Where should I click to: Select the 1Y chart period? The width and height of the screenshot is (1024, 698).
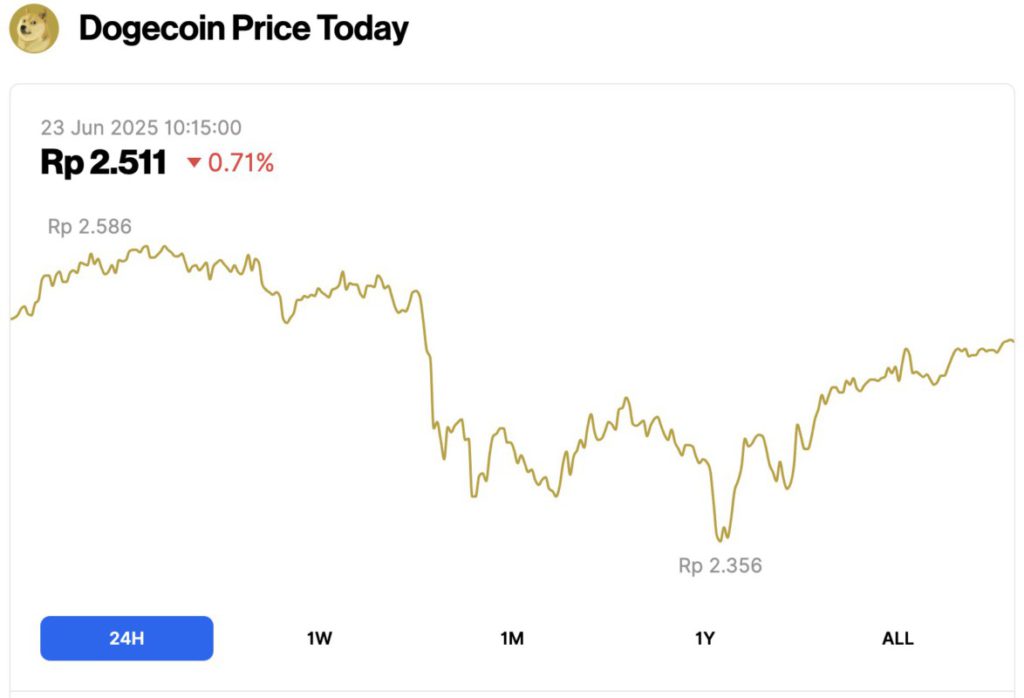click(x=705, y=637)
